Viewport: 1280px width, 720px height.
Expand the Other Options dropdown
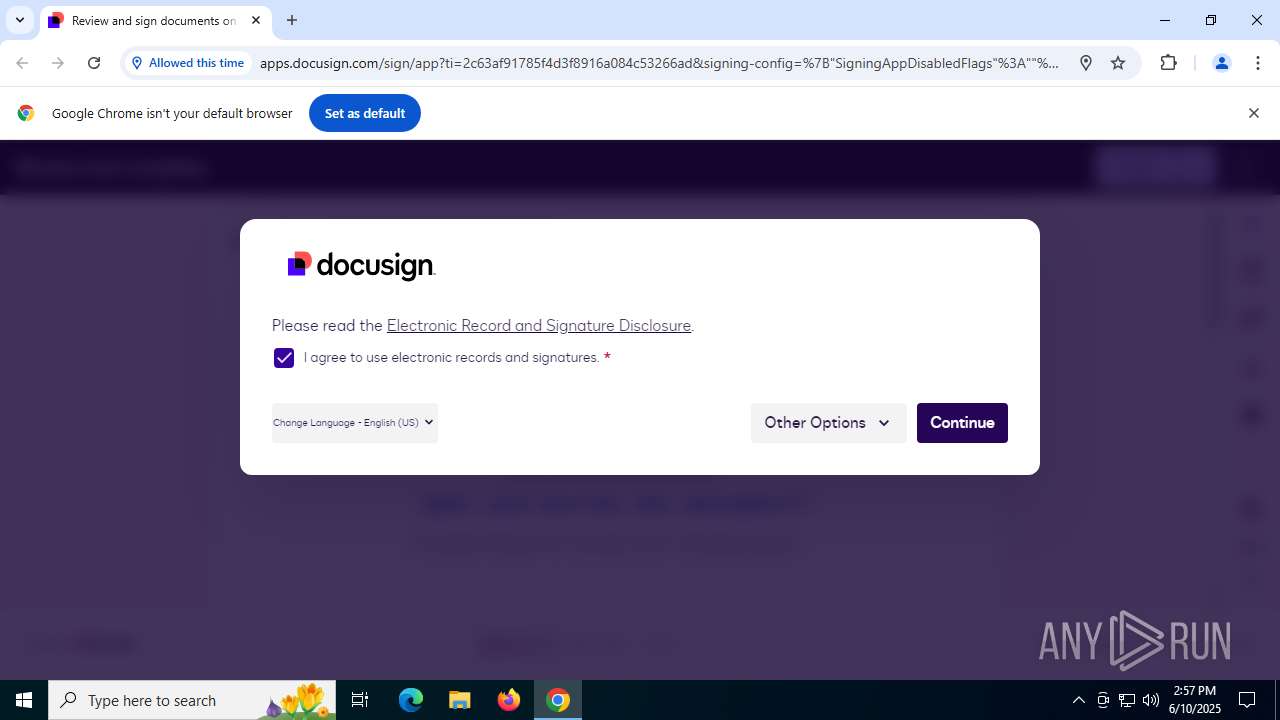[x=828, y=423]
